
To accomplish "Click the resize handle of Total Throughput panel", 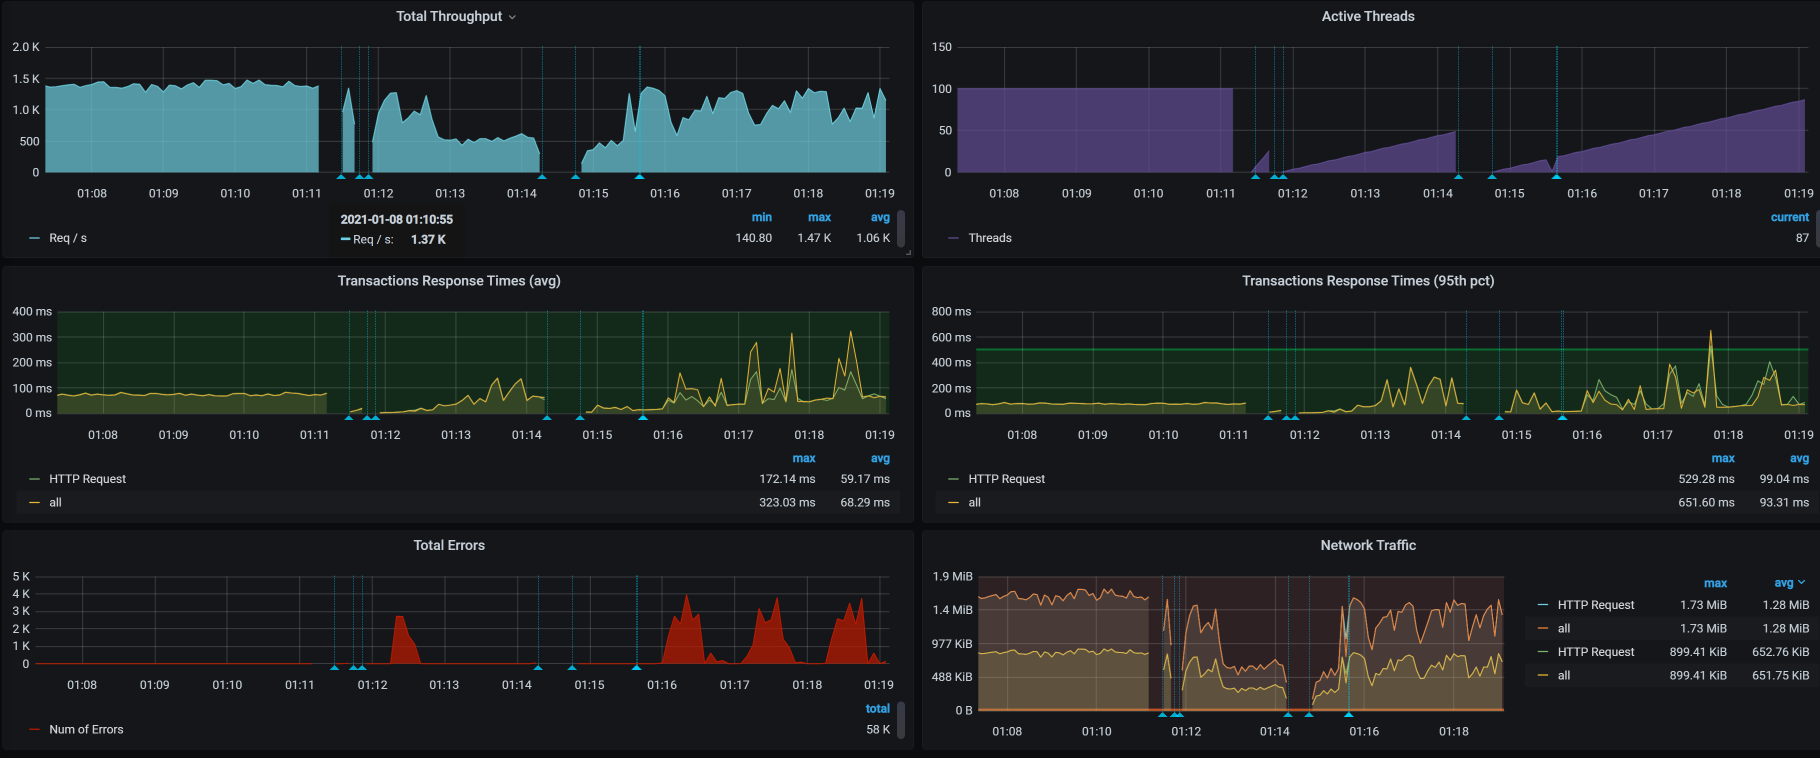I will 908,253.
